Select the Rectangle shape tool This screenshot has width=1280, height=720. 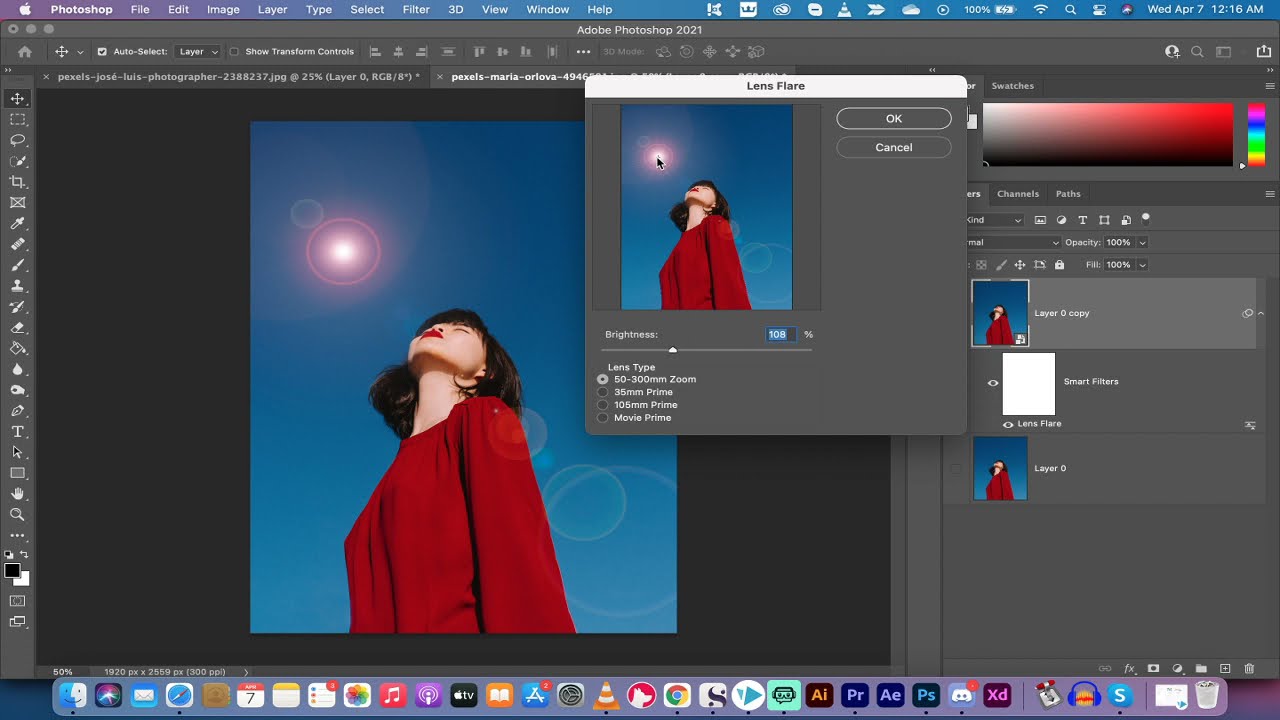(x=17, y=473)
